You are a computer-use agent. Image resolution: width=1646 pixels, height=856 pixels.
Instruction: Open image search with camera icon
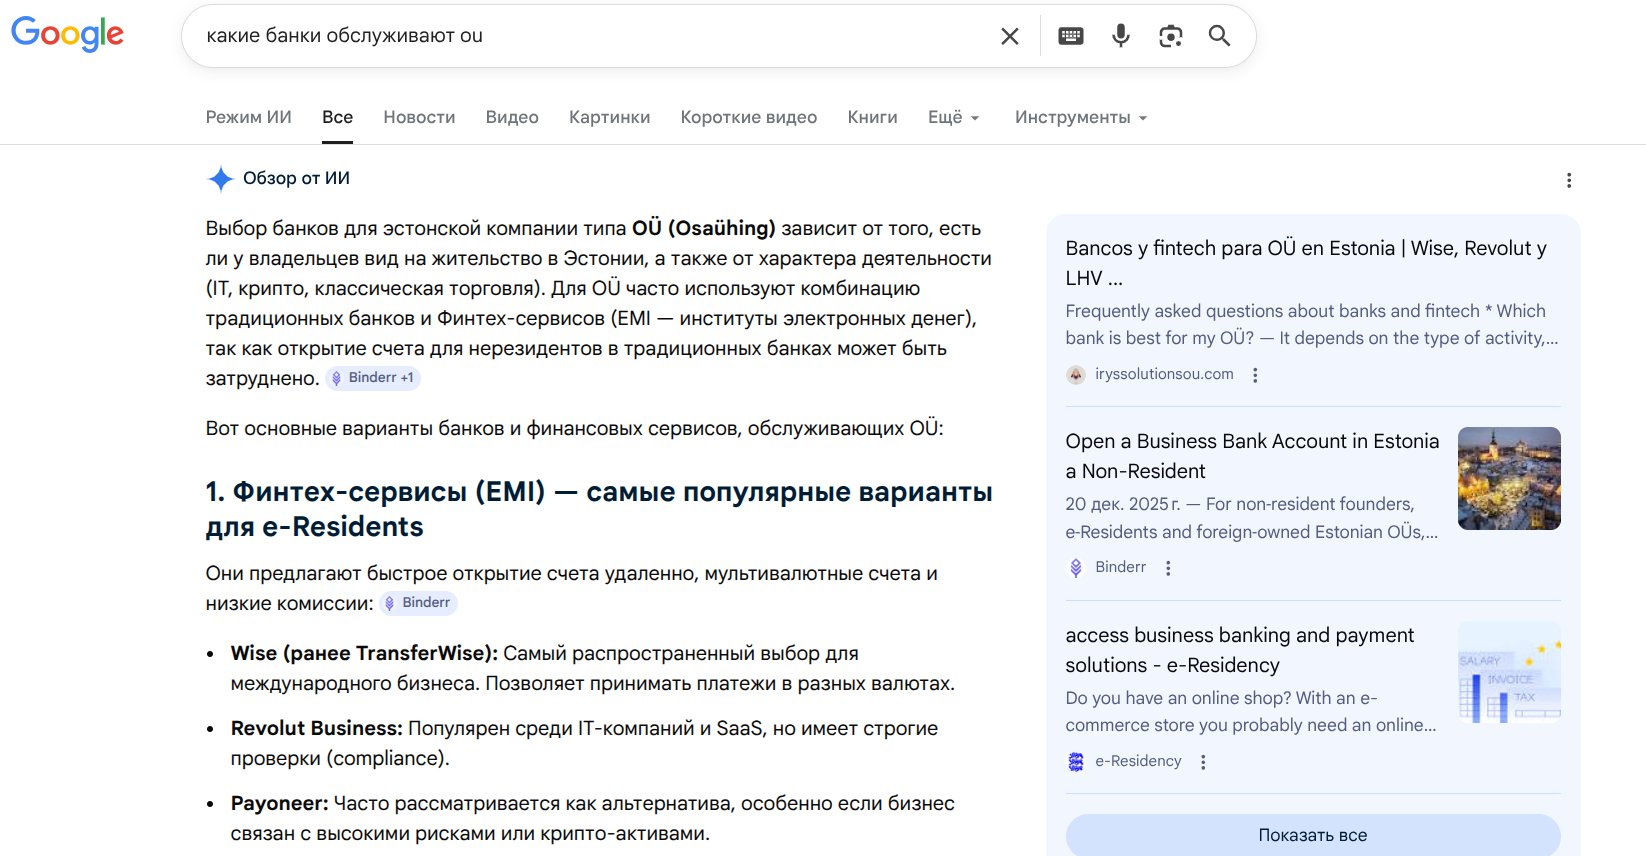click(1170, 36)
